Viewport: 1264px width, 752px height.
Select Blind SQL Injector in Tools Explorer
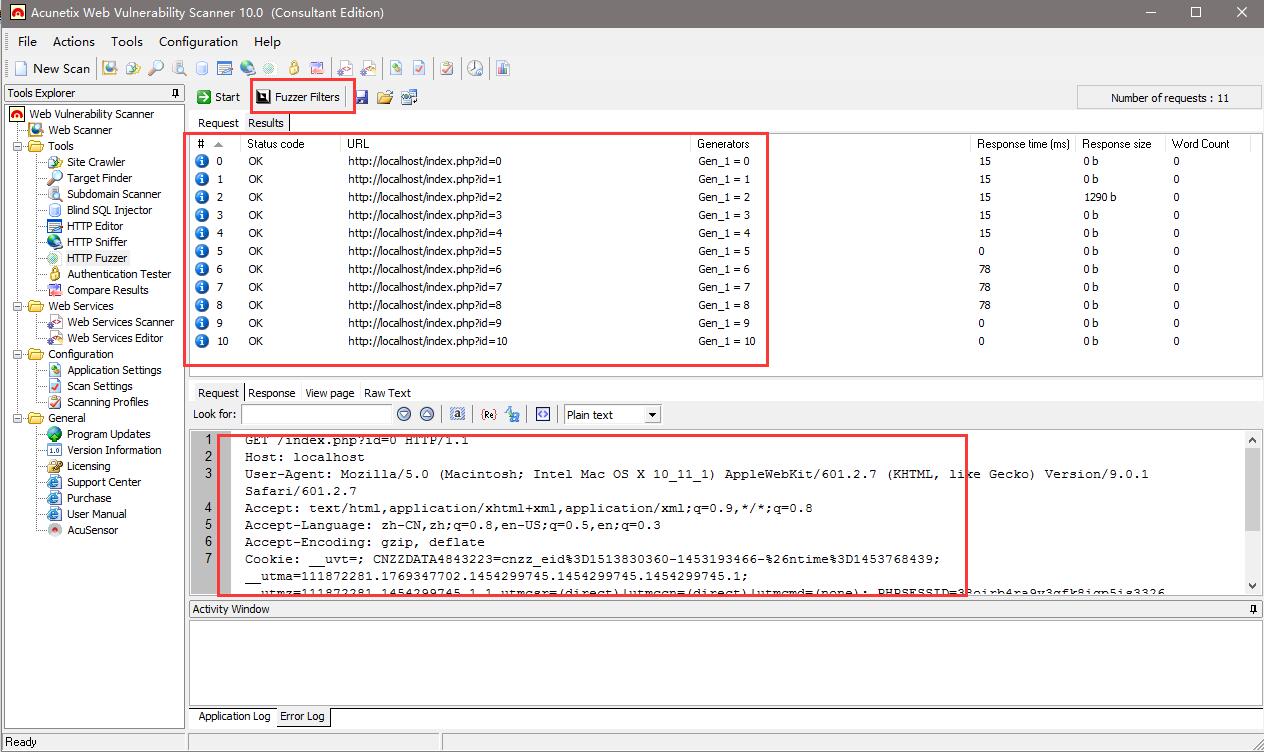pos(109,210)
